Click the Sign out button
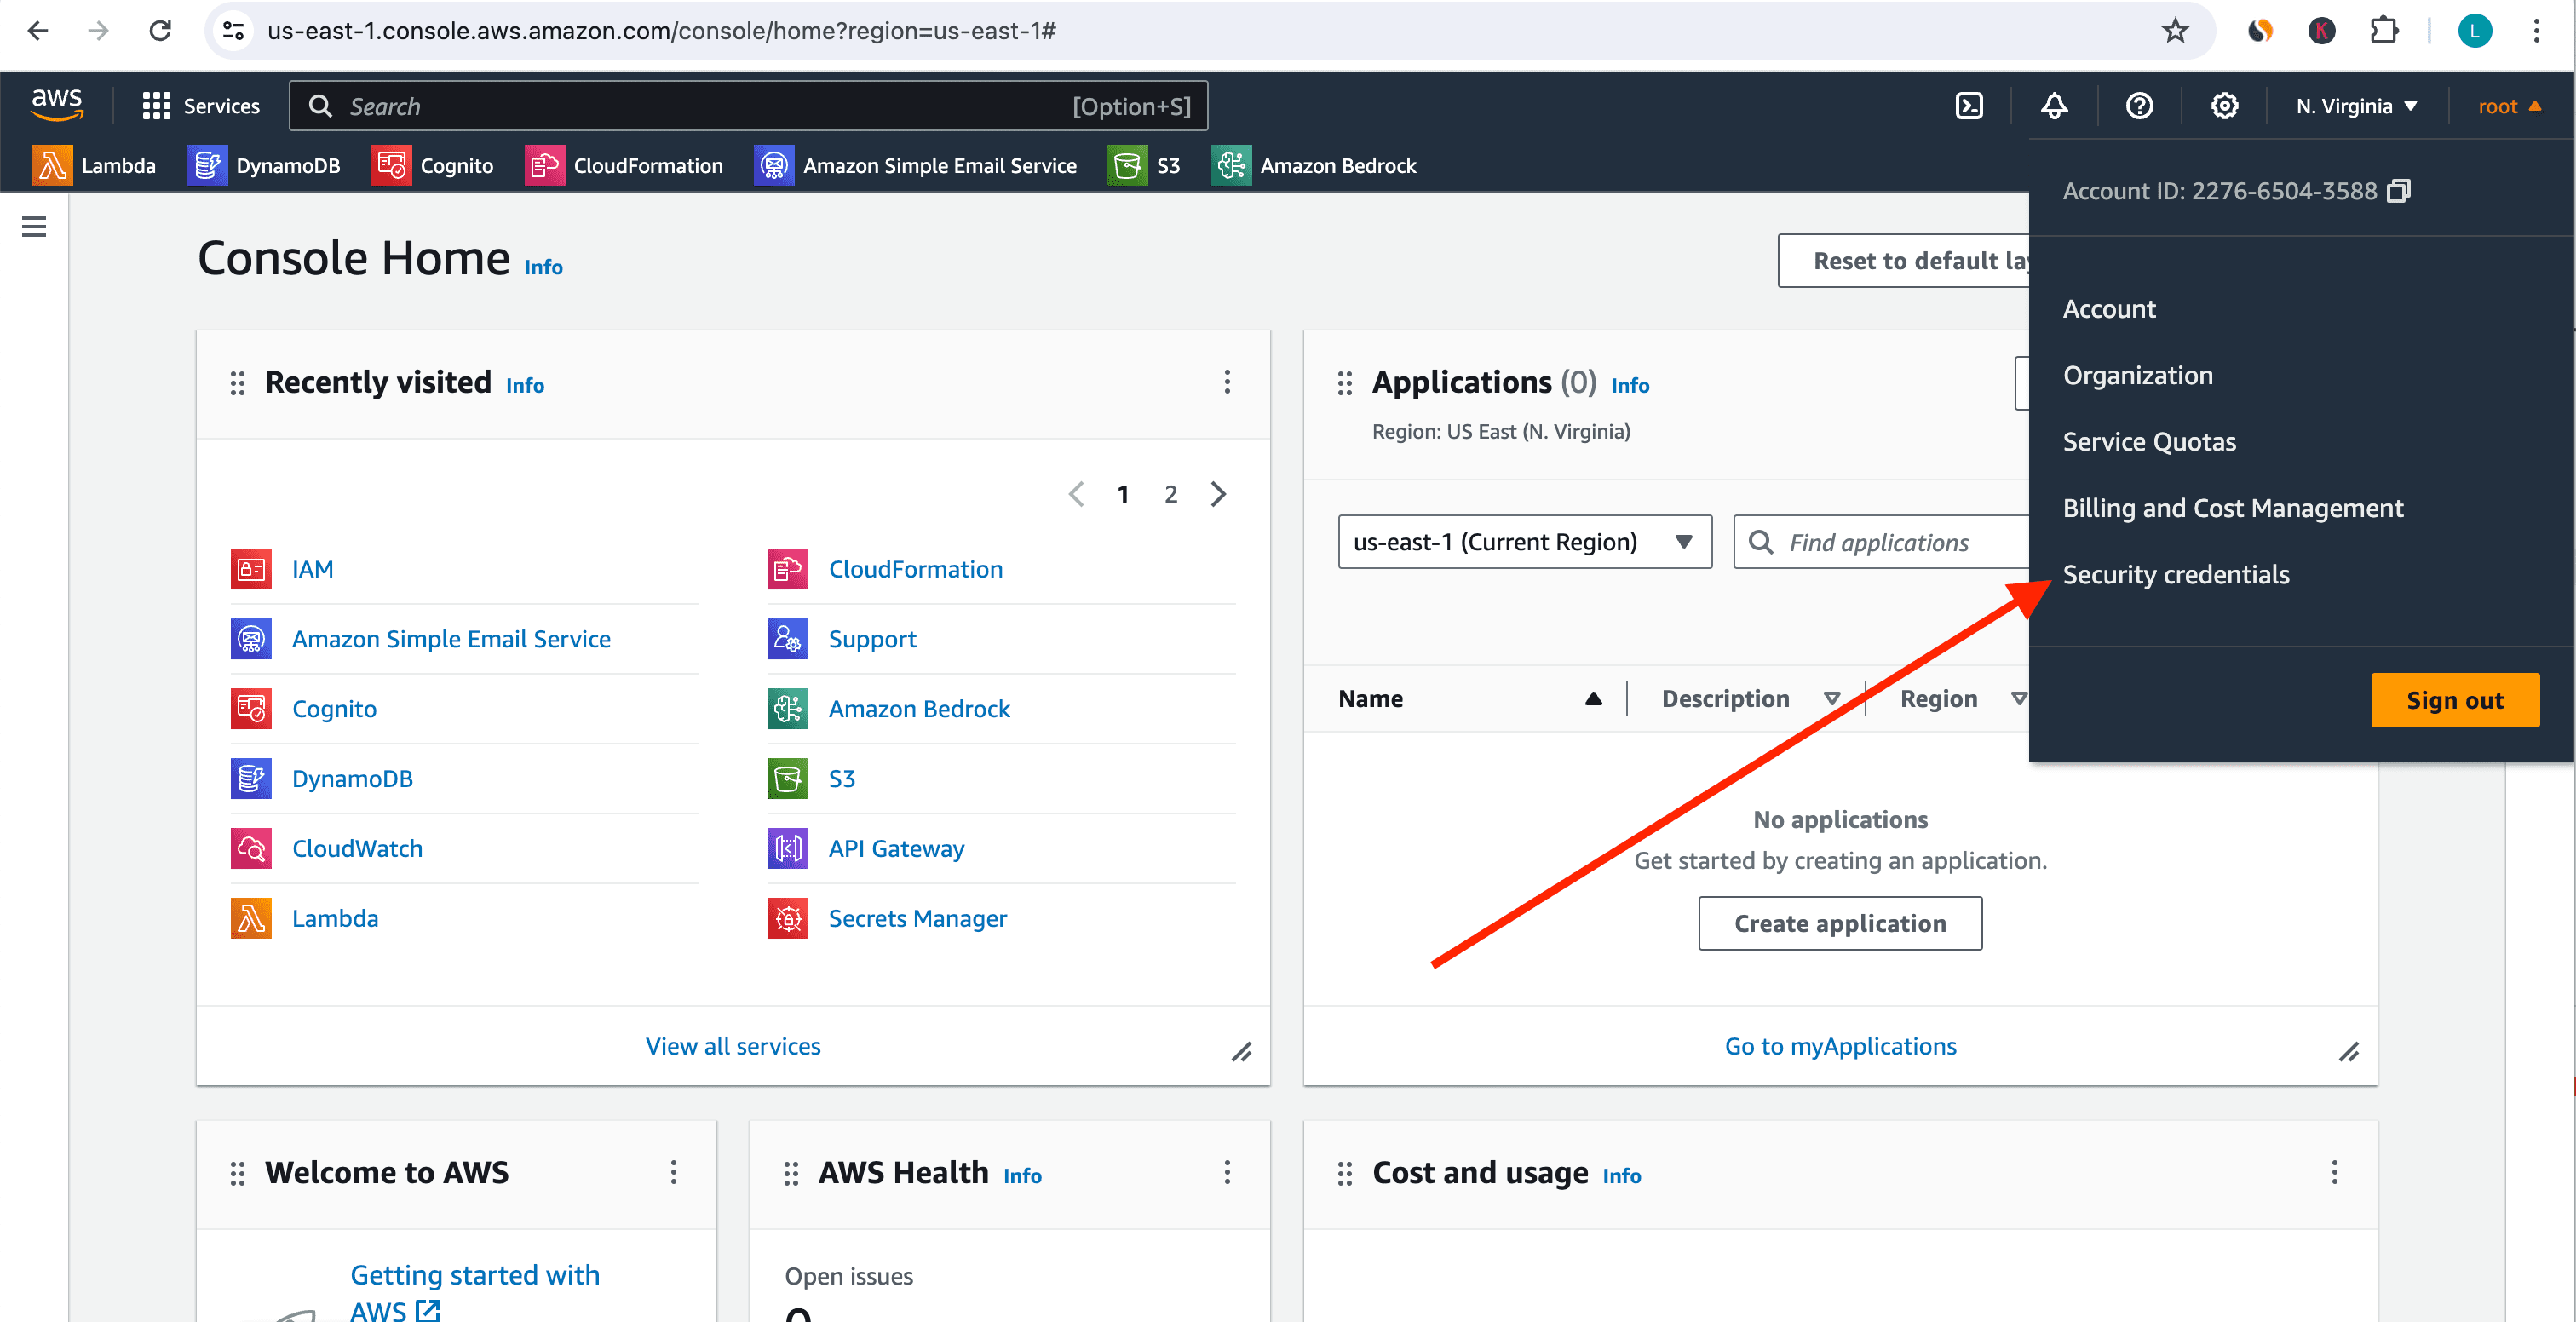 point(2454,700)
